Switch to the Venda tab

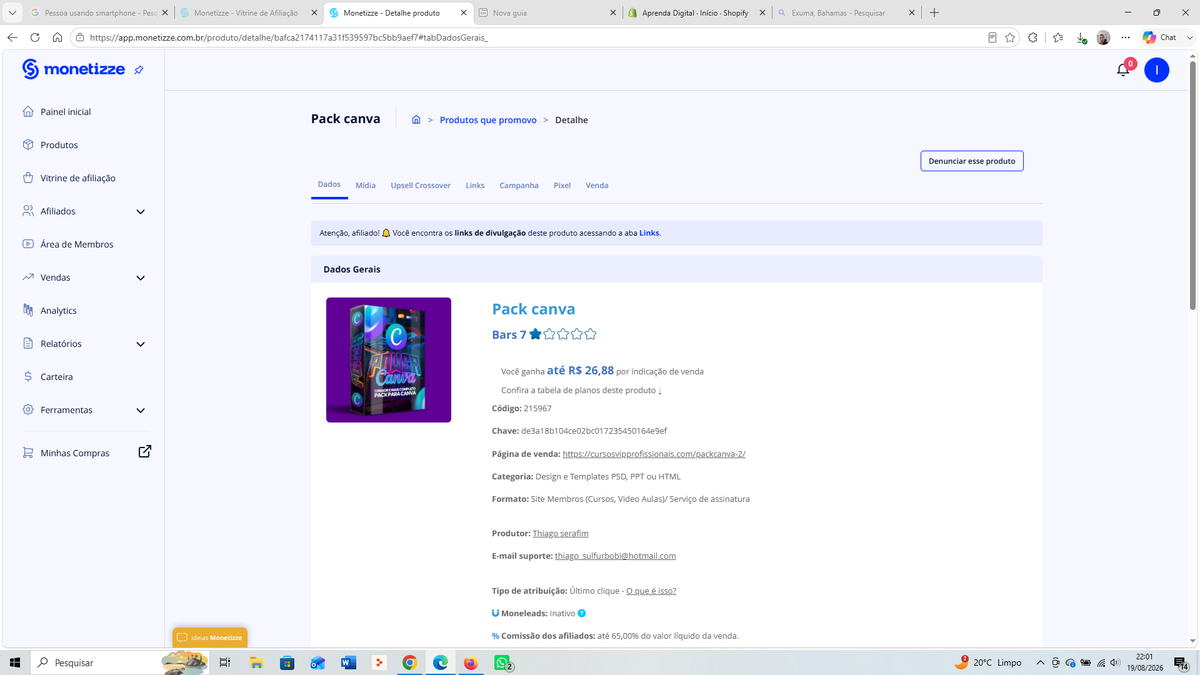(597, 185)
